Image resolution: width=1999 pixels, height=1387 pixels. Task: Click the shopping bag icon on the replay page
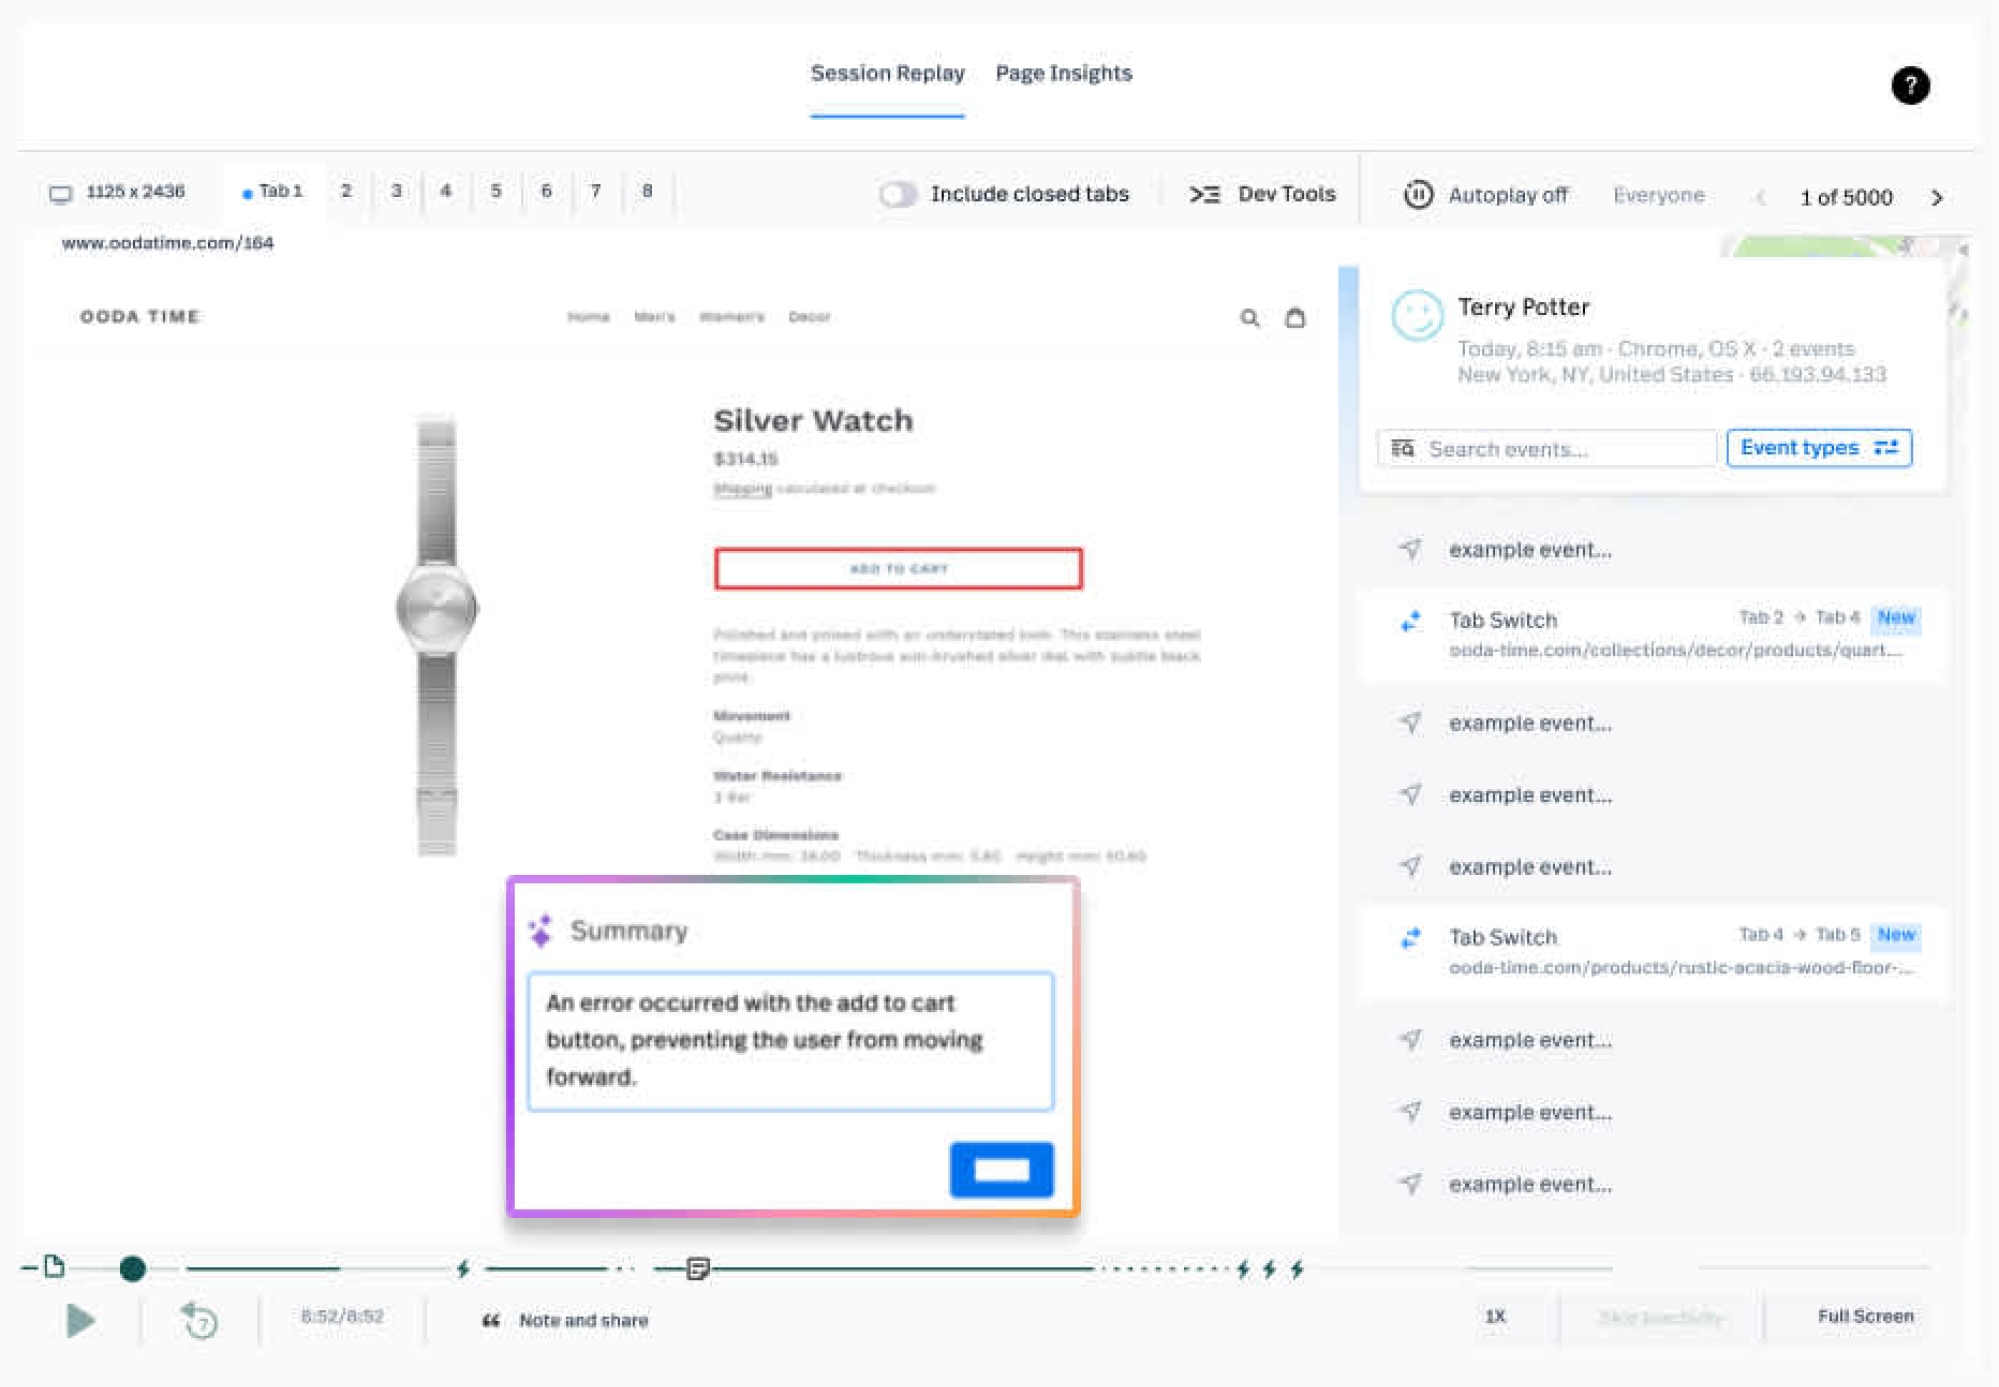tap(1295, 318)
